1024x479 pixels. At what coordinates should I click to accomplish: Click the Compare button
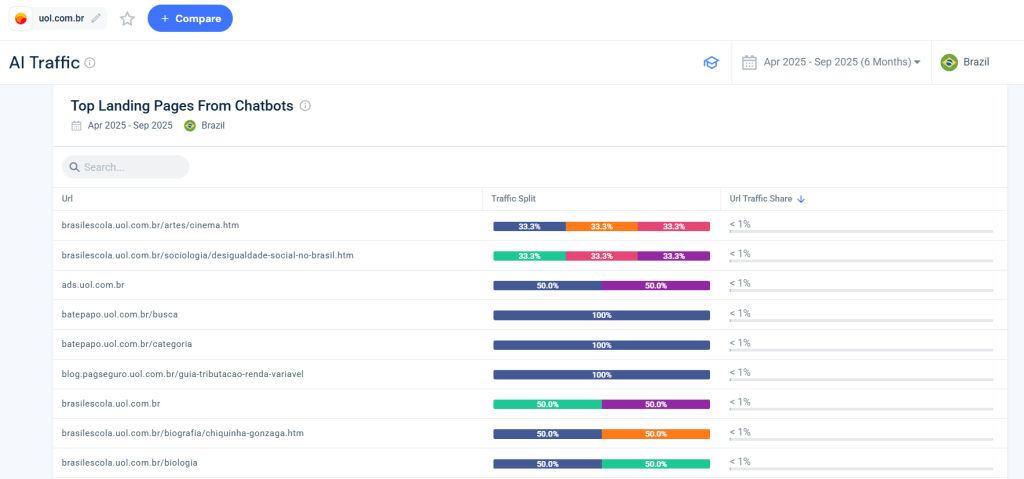(x=190, y=18)
